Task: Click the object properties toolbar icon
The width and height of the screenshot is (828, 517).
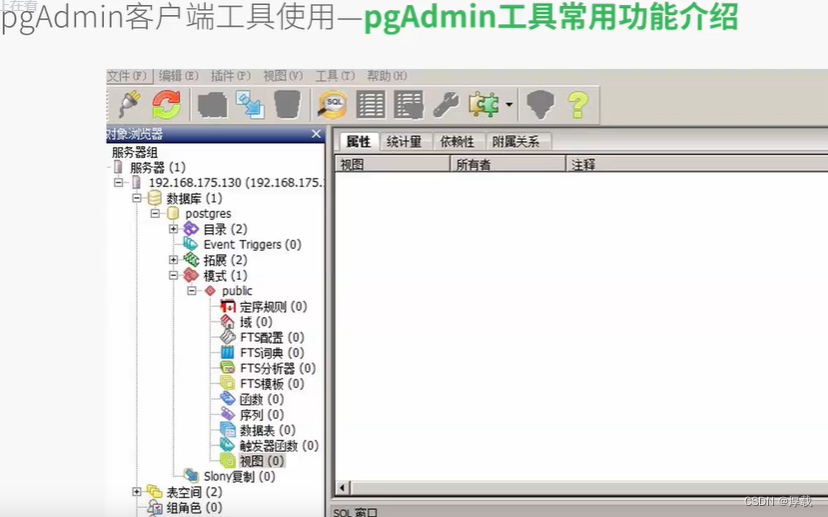Action: pos(212,105)
